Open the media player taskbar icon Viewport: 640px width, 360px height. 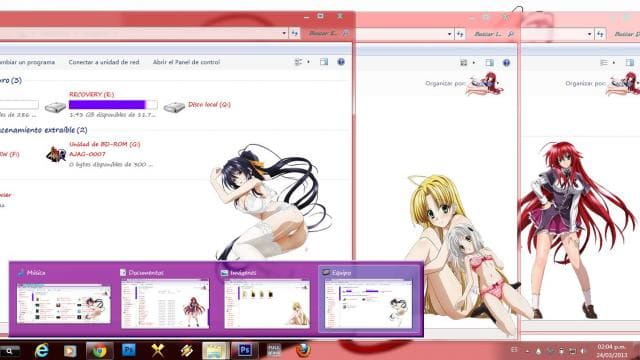tap(70, 351)
